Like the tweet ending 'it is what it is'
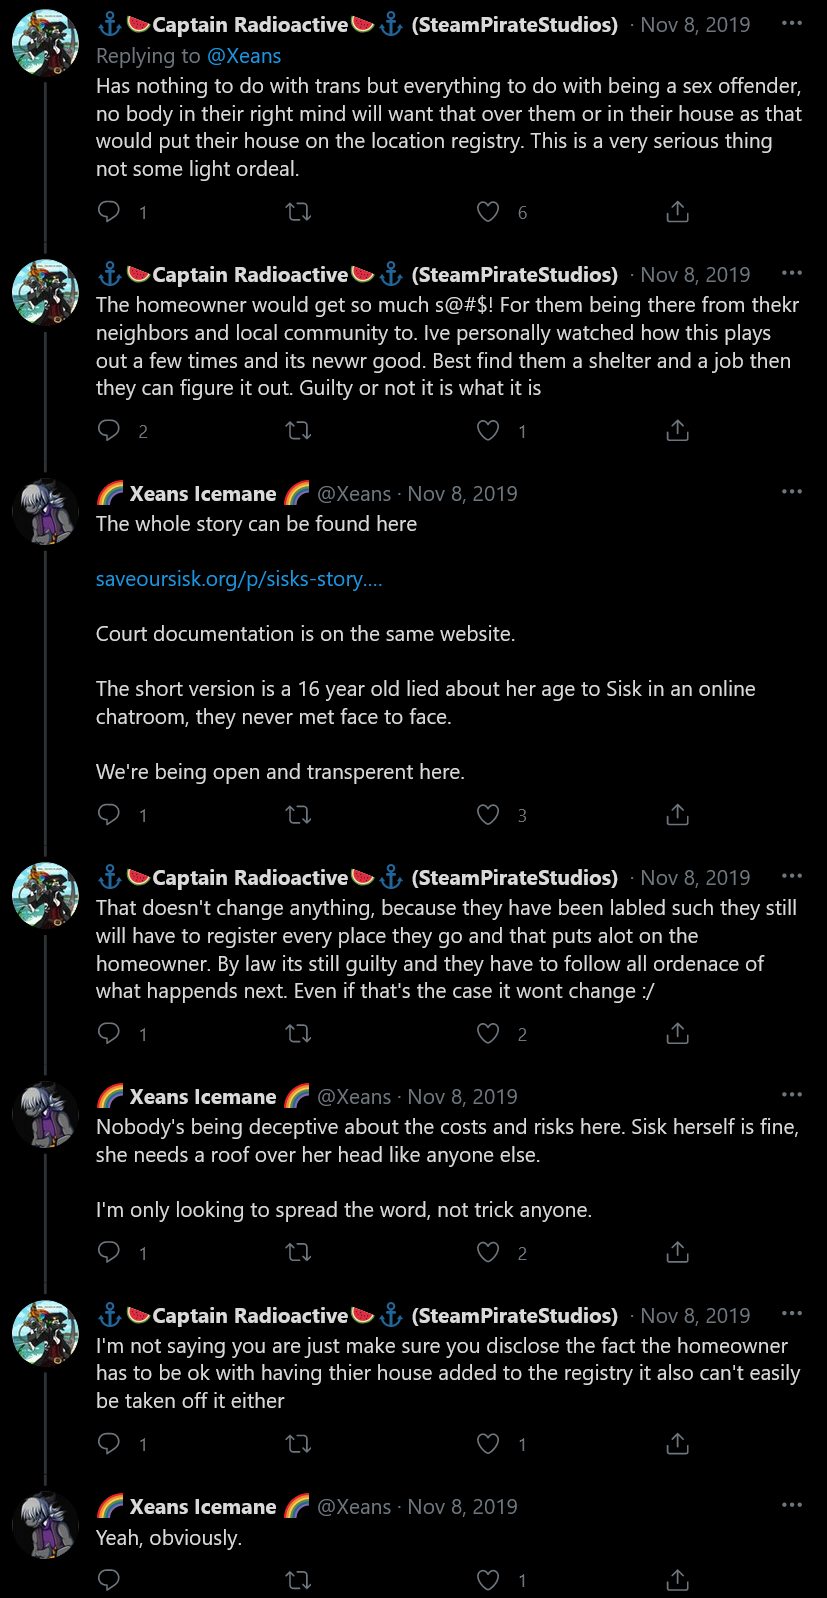 click(x=488, y=430)
